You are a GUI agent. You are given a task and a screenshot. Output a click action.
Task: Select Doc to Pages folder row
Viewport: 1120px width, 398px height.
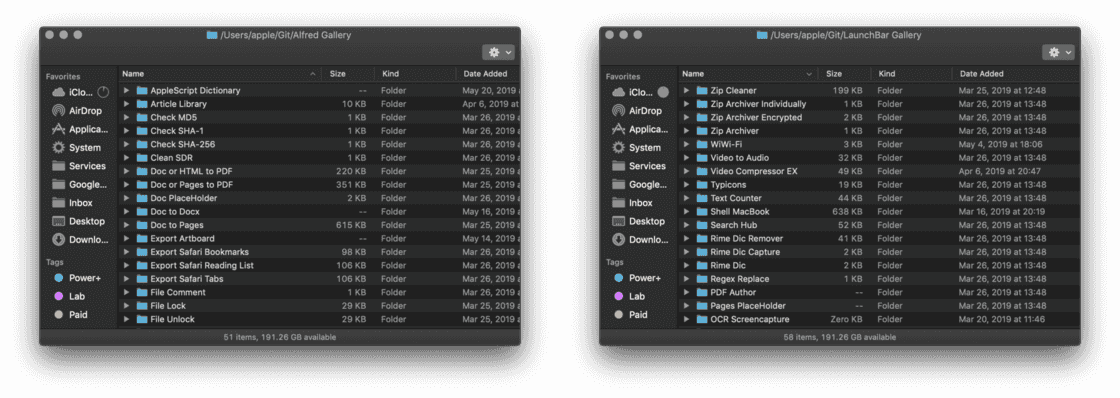pyautogui.click(x=319, y=225)
